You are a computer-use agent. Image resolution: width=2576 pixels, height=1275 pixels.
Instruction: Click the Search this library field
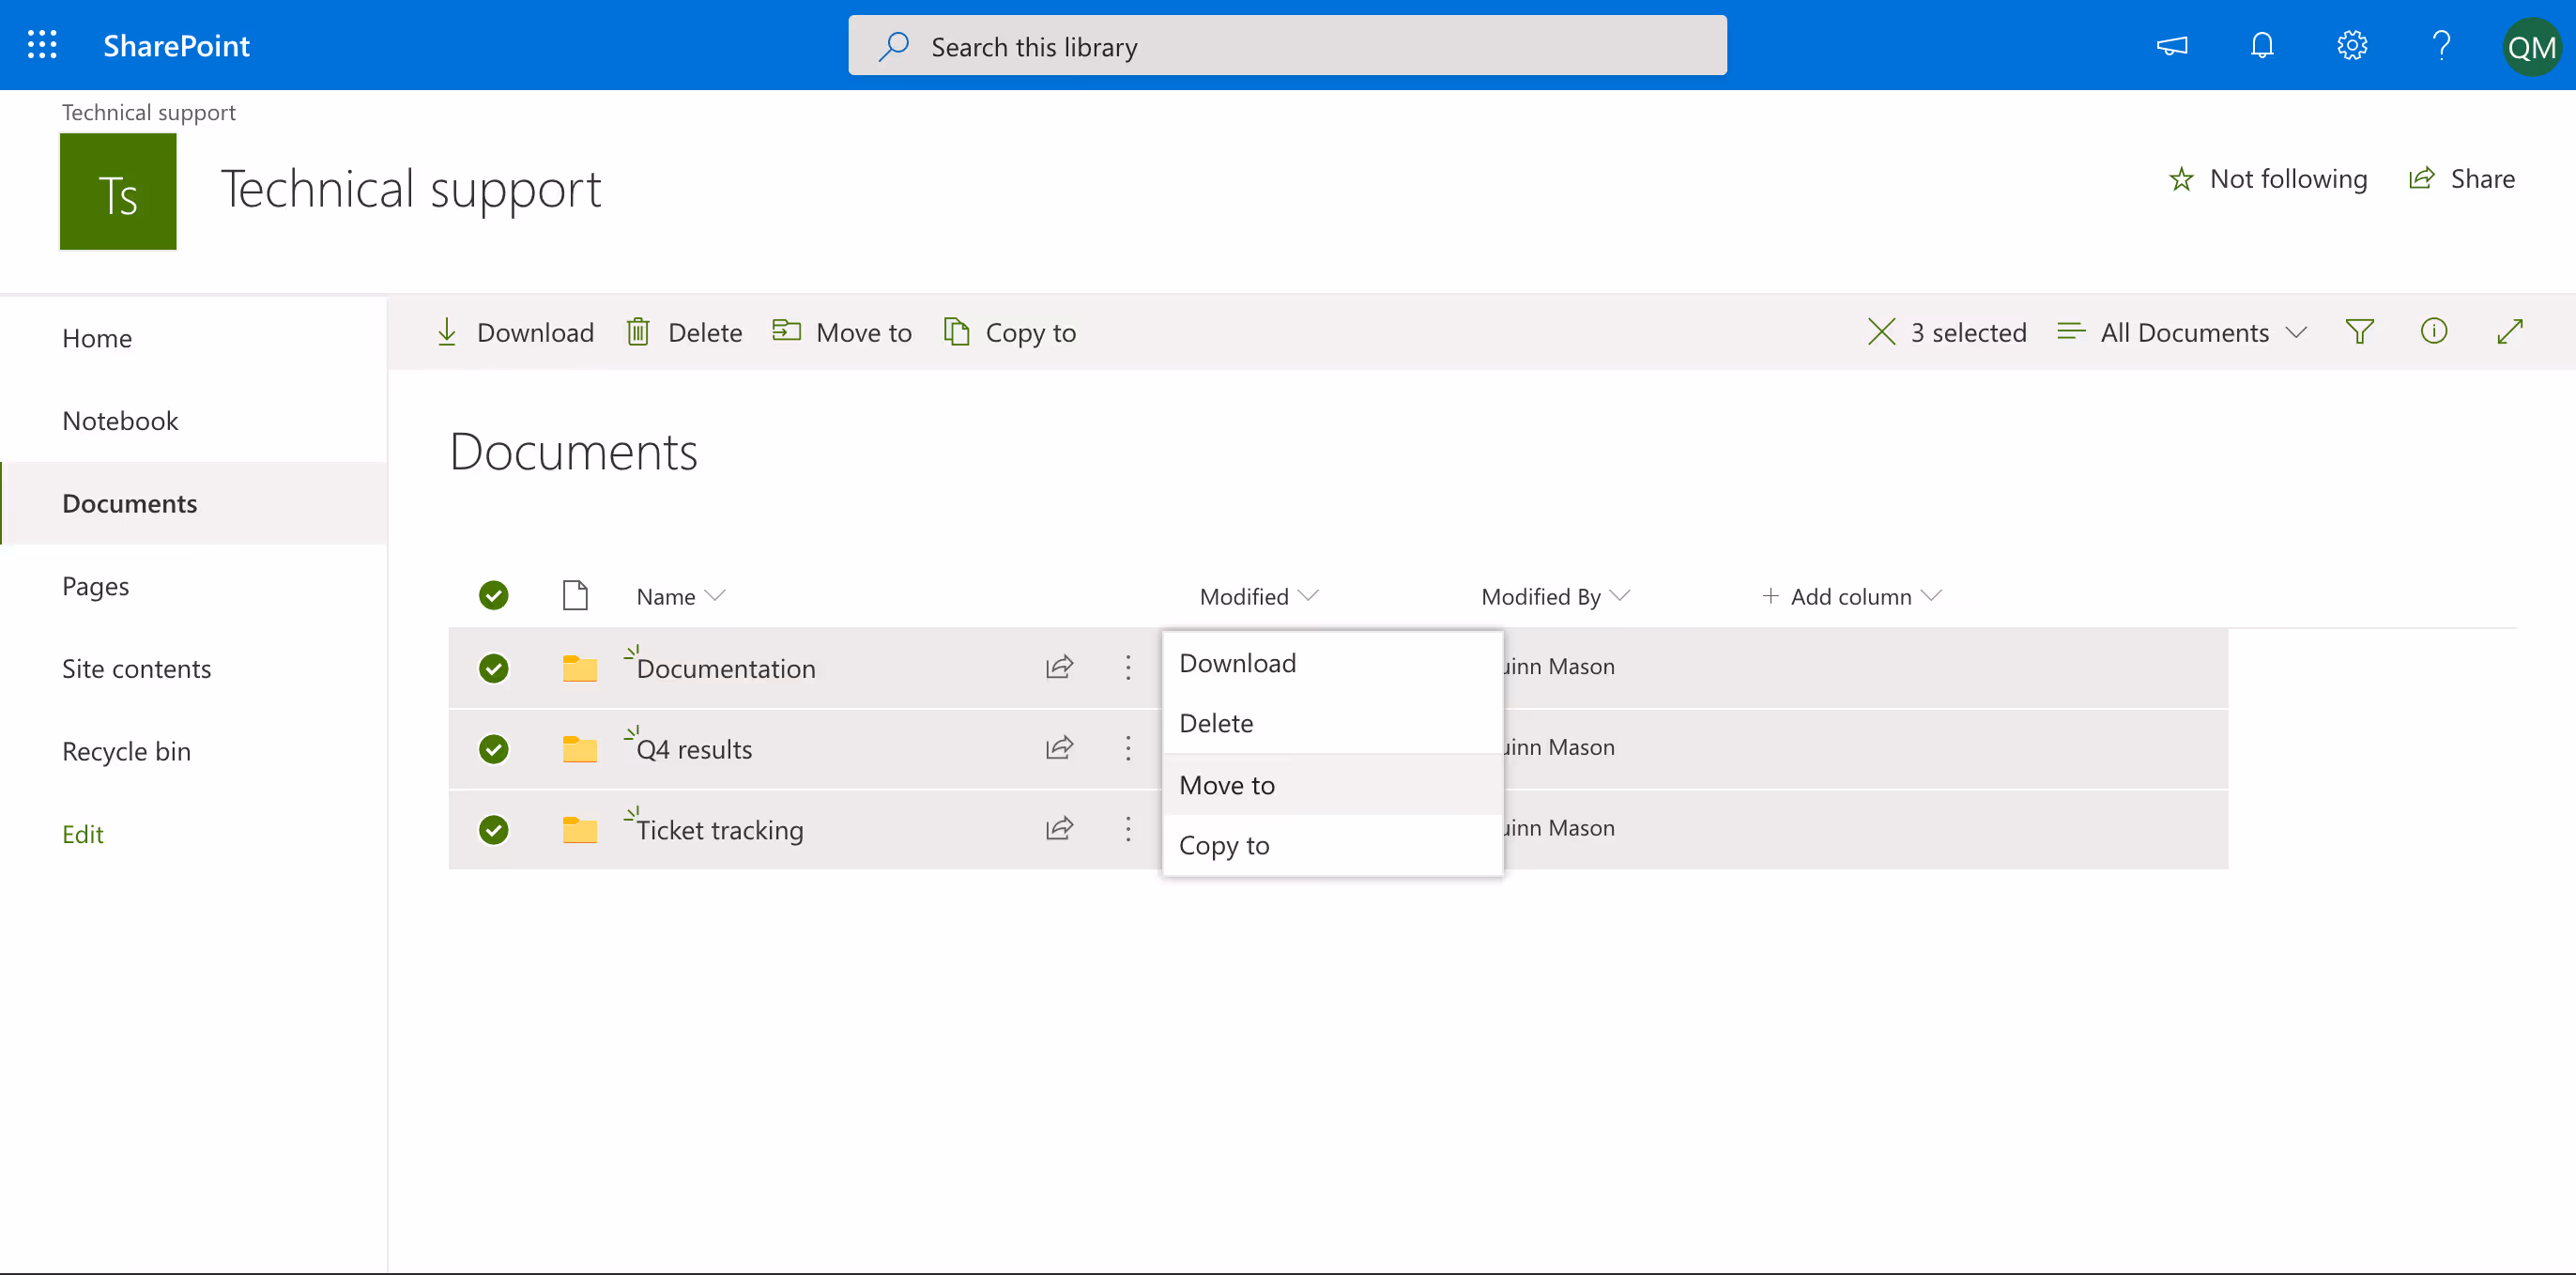1287,46
